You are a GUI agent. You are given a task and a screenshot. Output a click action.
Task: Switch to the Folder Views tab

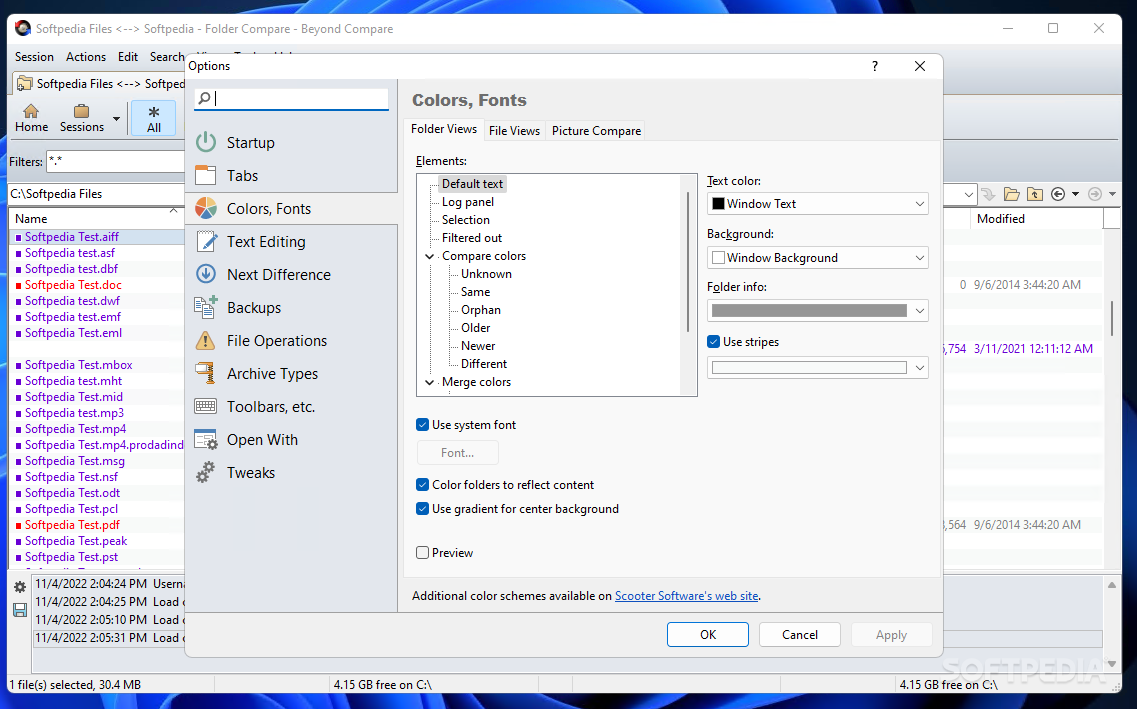(444, 129)
